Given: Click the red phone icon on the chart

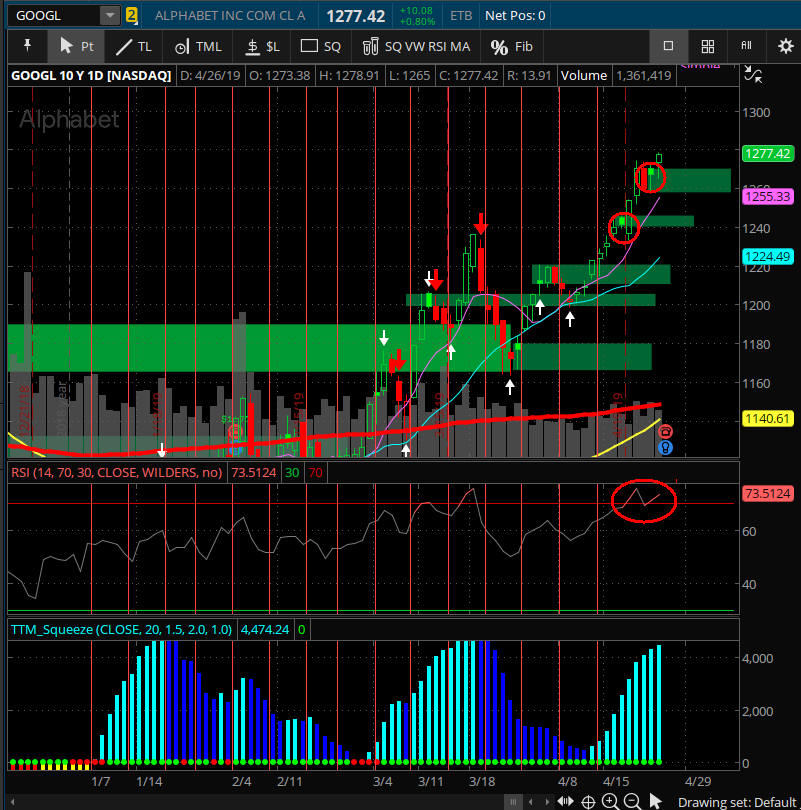Looking at the screenshot, I should point(666,431).
